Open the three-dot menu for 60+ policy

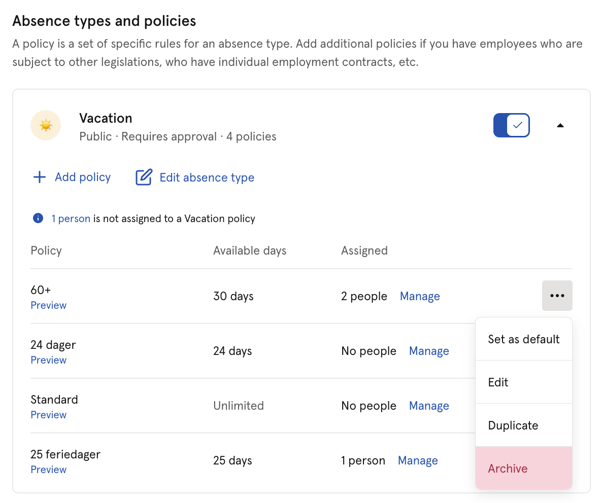(x=557, y=296)
